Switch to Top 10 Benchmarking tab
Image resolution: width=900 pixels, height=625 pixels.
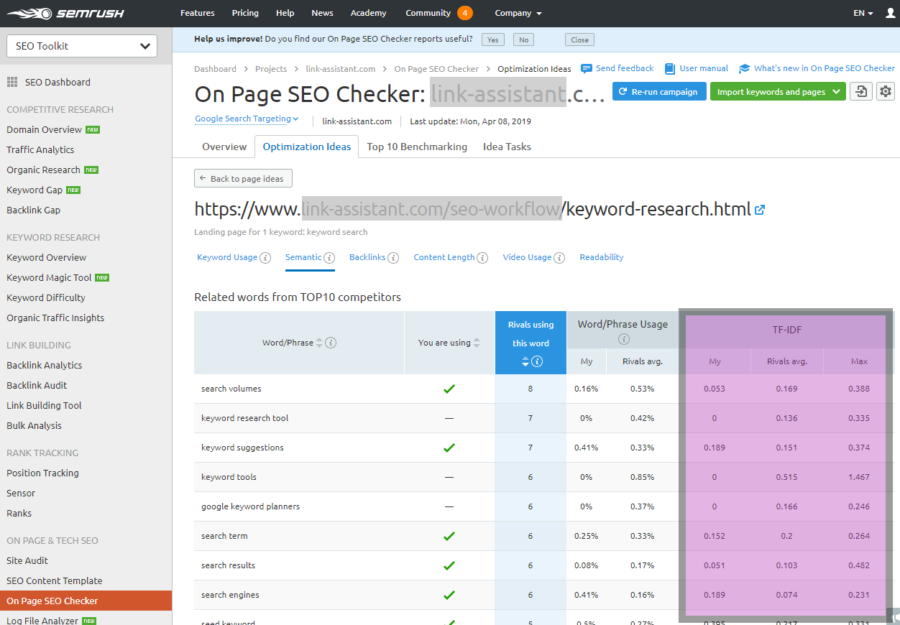coord(417,146)
